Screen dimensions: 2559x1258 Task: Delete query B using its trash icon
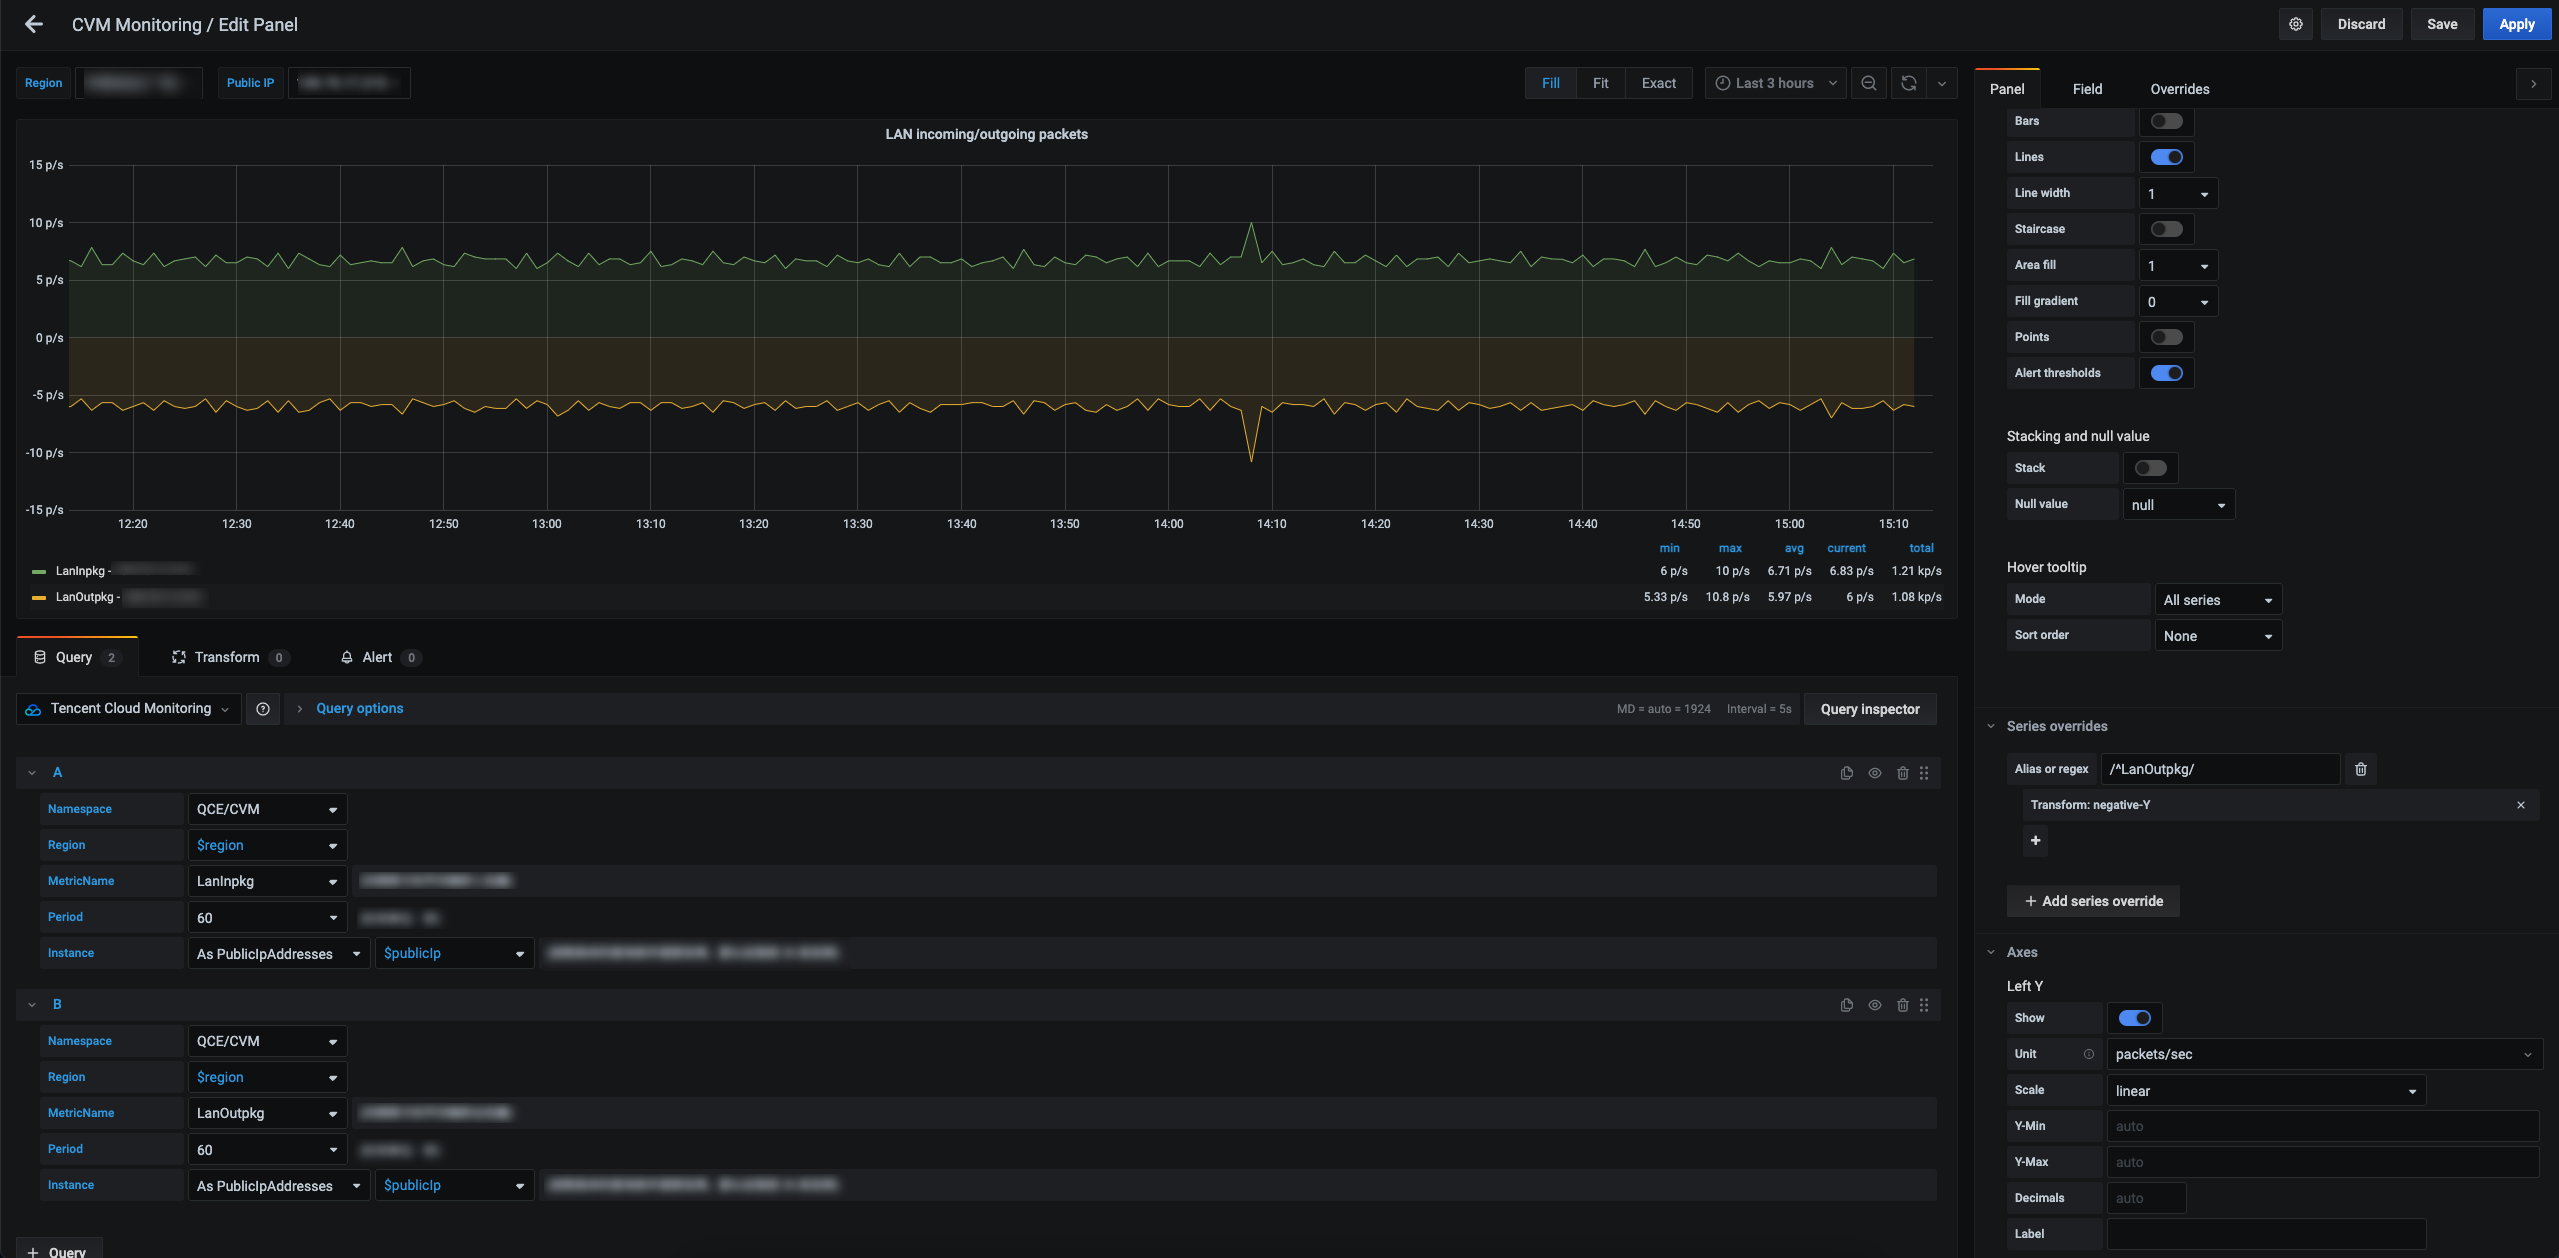tap(1902, 1005)
